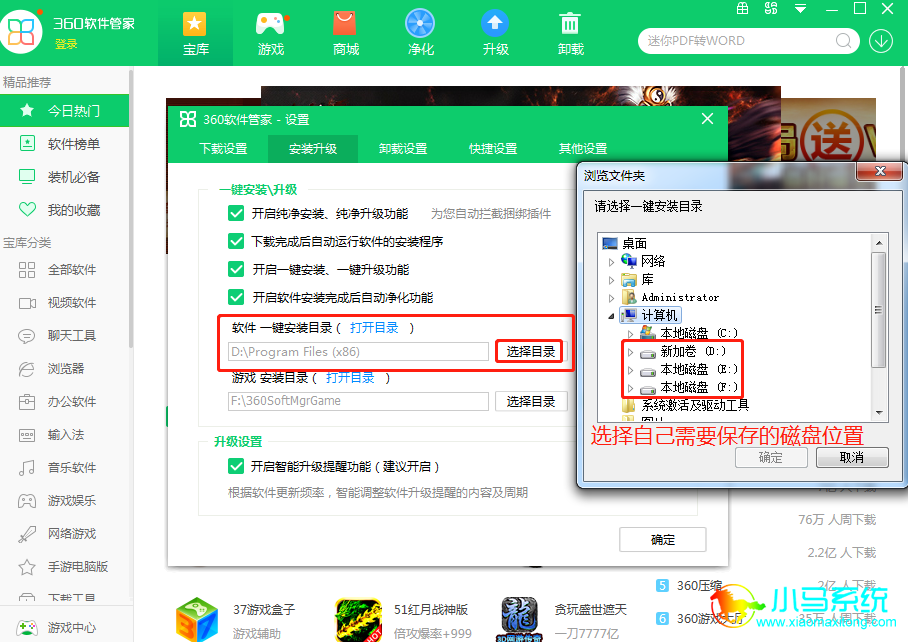Switch to 卸载设置 tab

tap(403, 149)
